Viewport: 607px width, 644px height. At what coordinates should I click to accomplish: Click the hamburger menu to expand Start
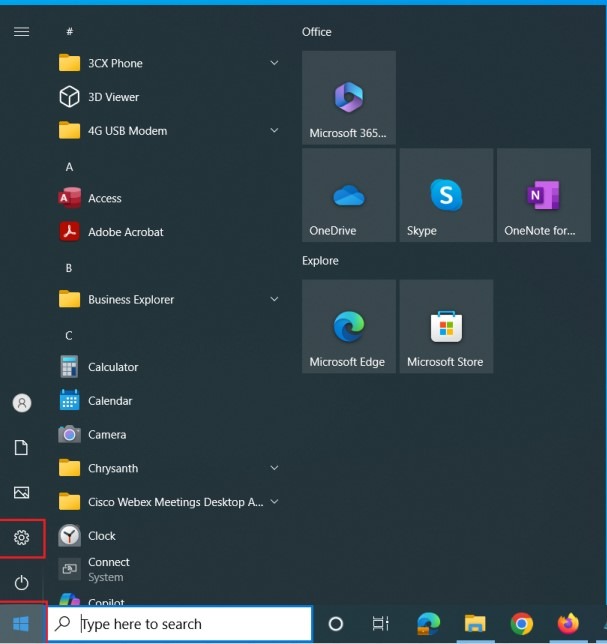21,32
